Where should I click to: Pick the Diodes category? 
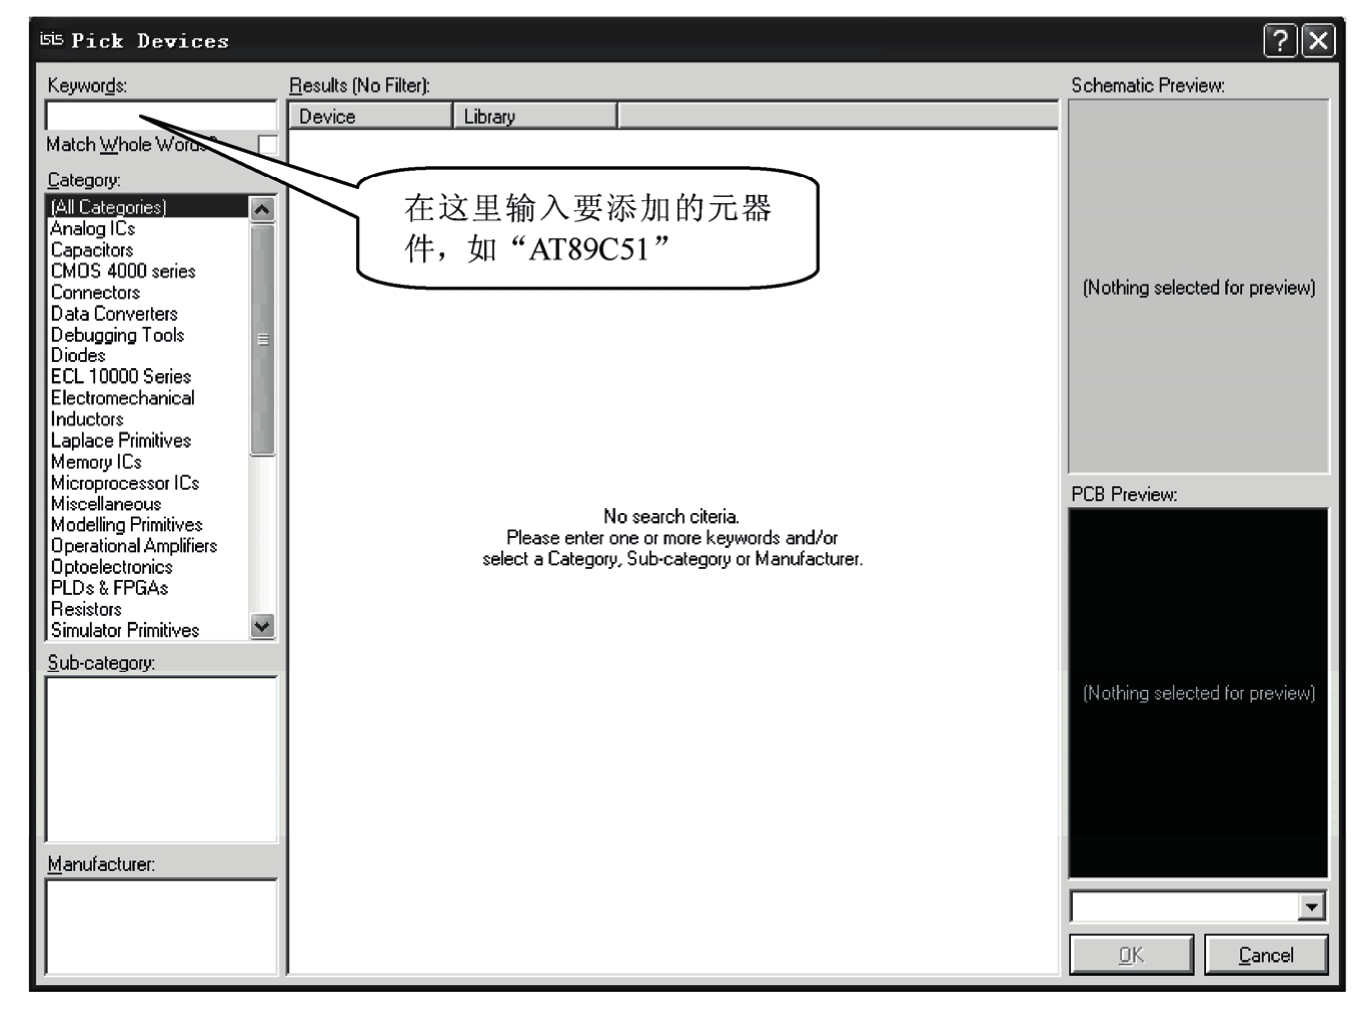point(78,355)
